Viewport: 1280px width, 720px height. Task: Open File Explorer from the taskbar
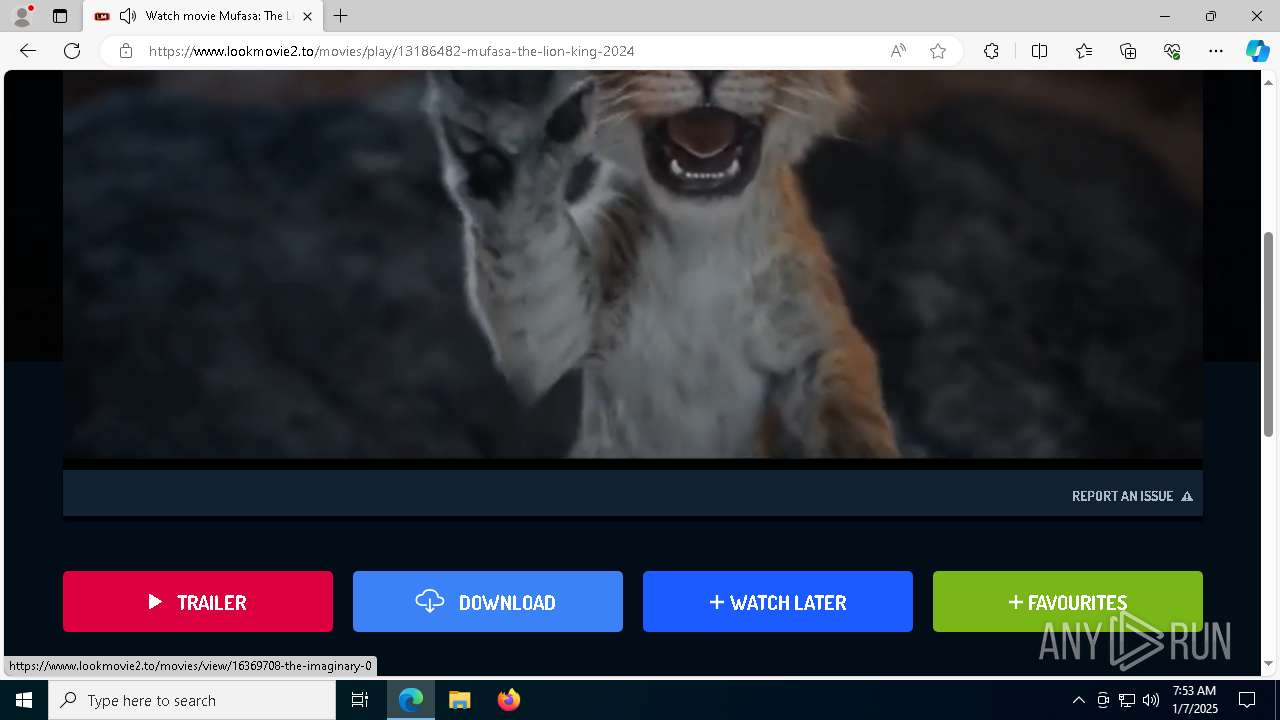[459, 700]
